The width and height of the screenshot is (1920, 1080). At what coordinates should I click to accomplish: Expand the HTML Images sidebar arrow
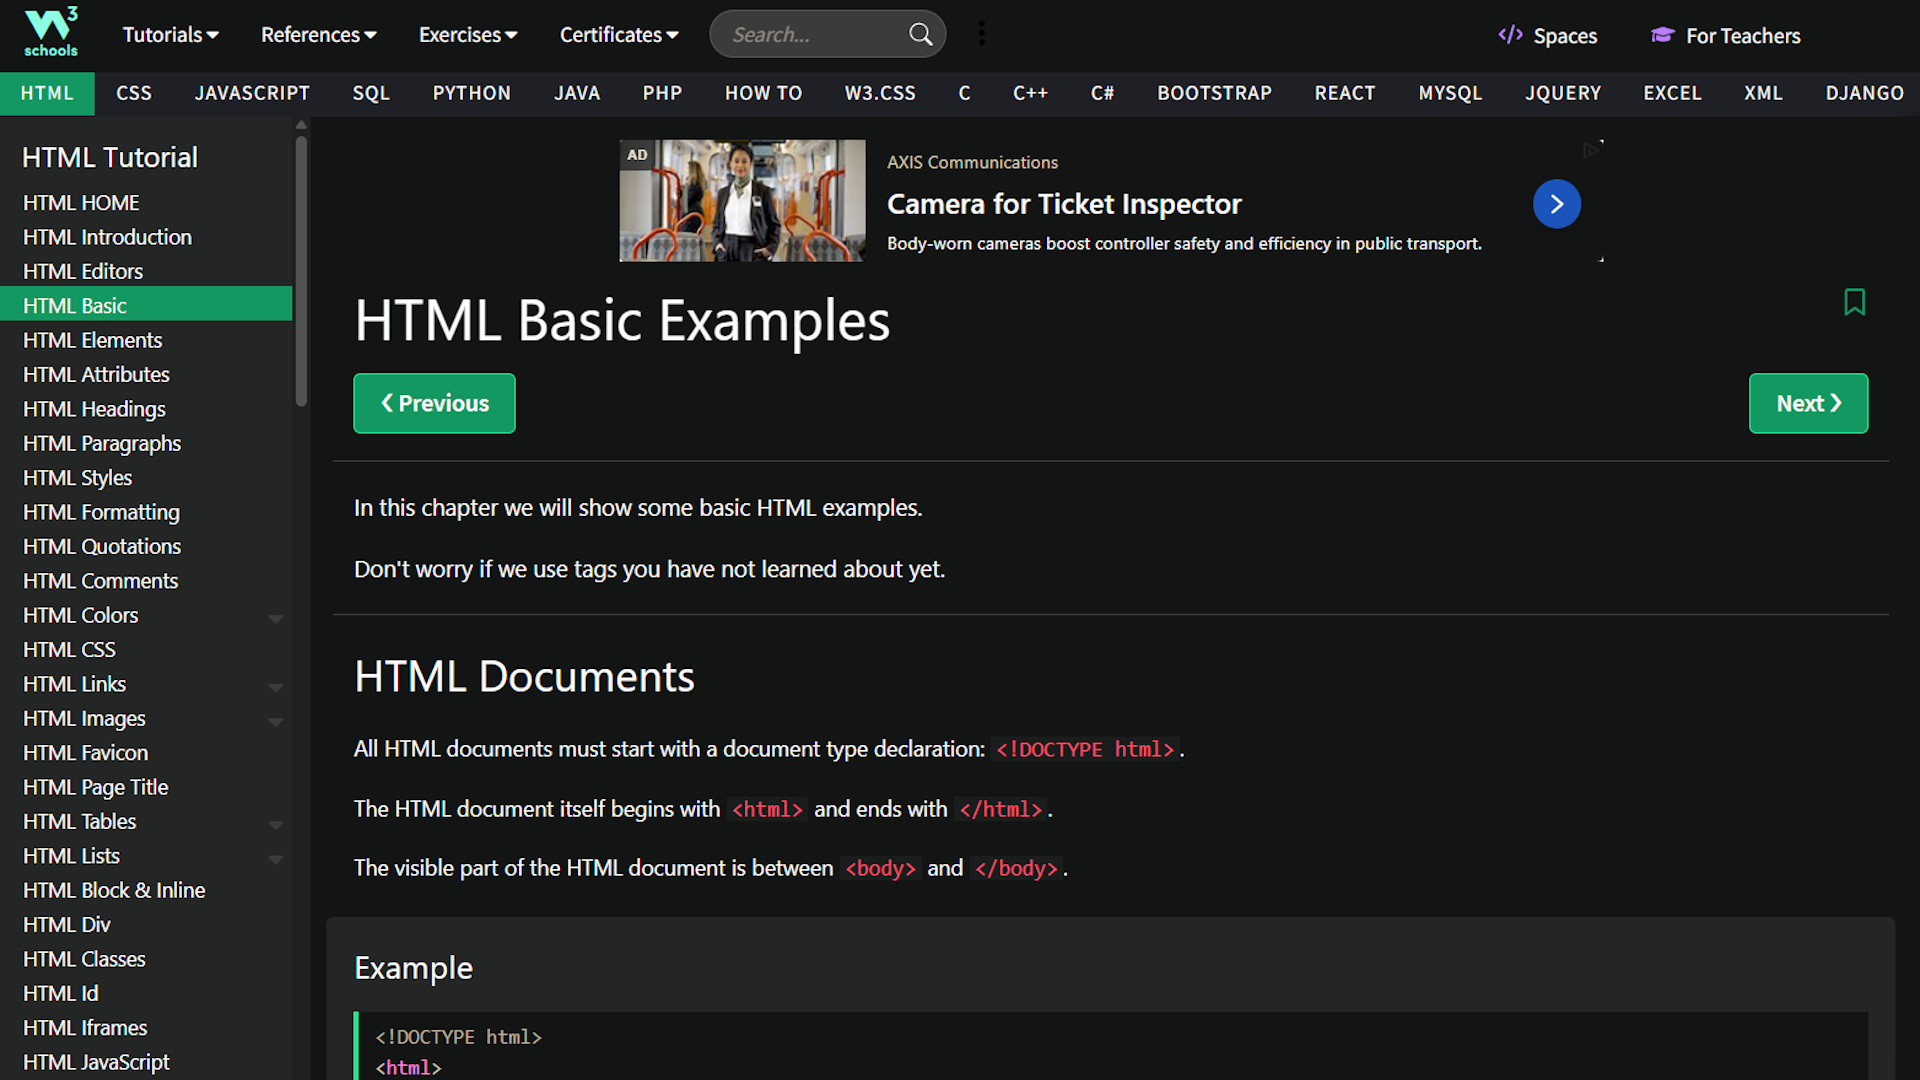tap(275, 722)
